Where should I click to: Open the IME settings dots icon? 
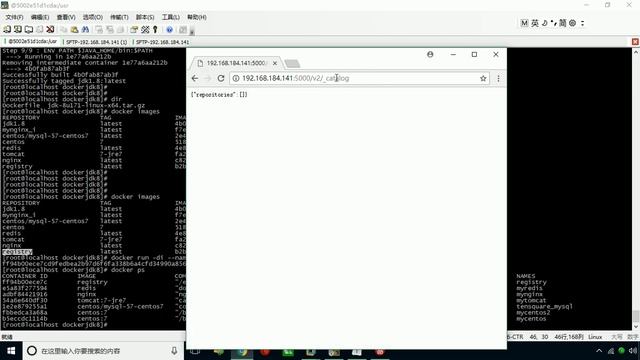pos(582,23)
